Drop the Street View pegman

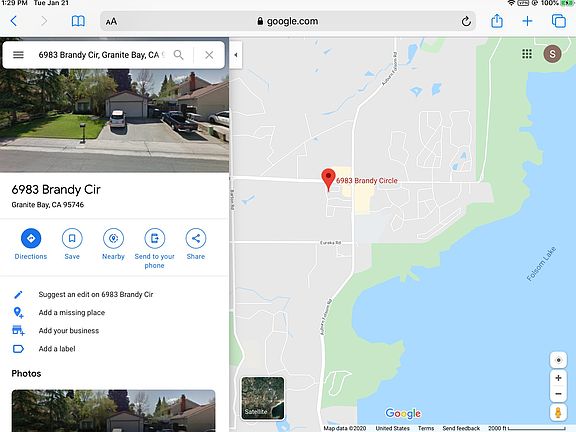coord(558,413)
